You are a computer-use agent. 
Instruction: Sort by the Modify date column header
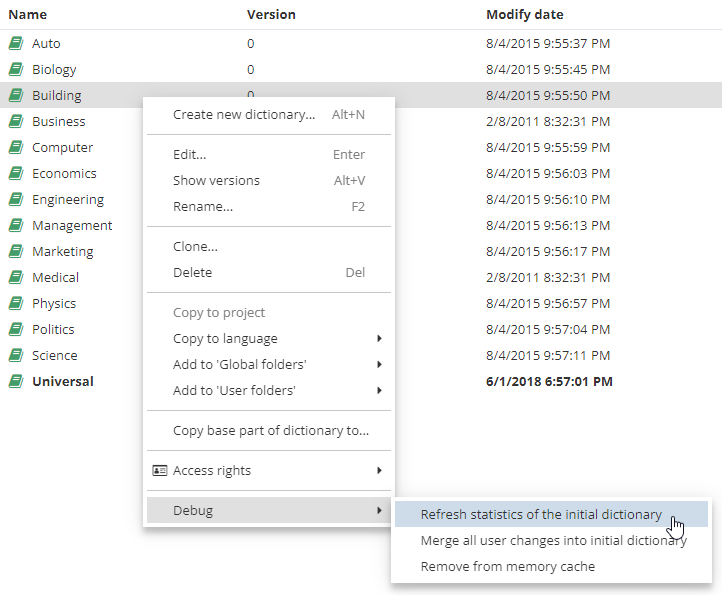[524, 15]
